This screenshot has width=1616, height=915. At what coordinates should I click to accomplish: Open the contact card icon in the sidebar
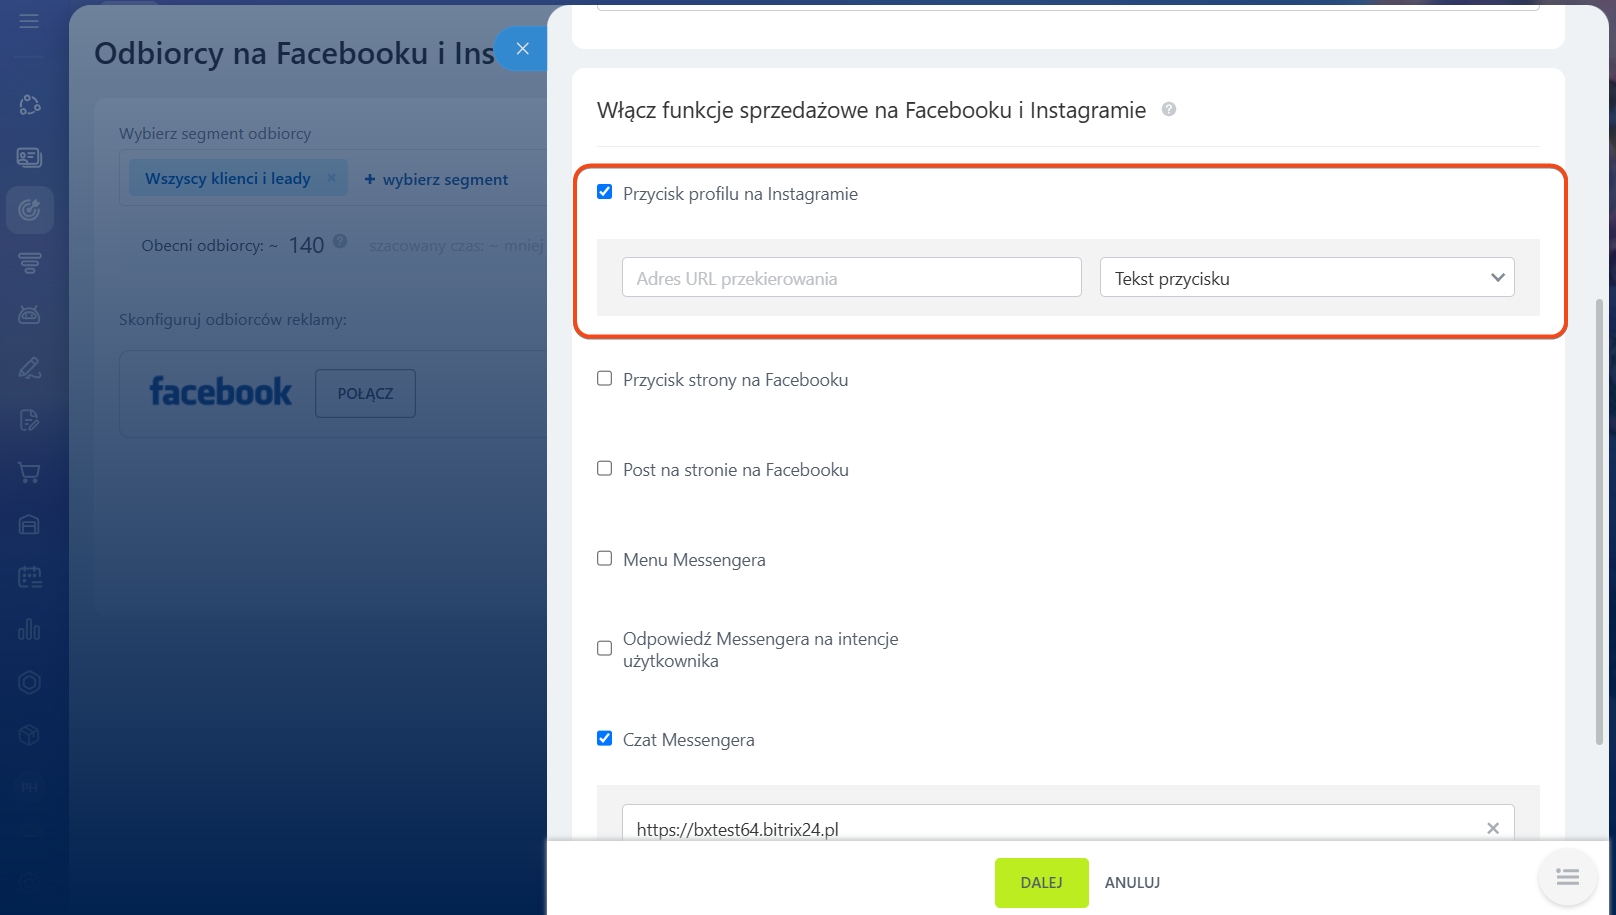29,157
